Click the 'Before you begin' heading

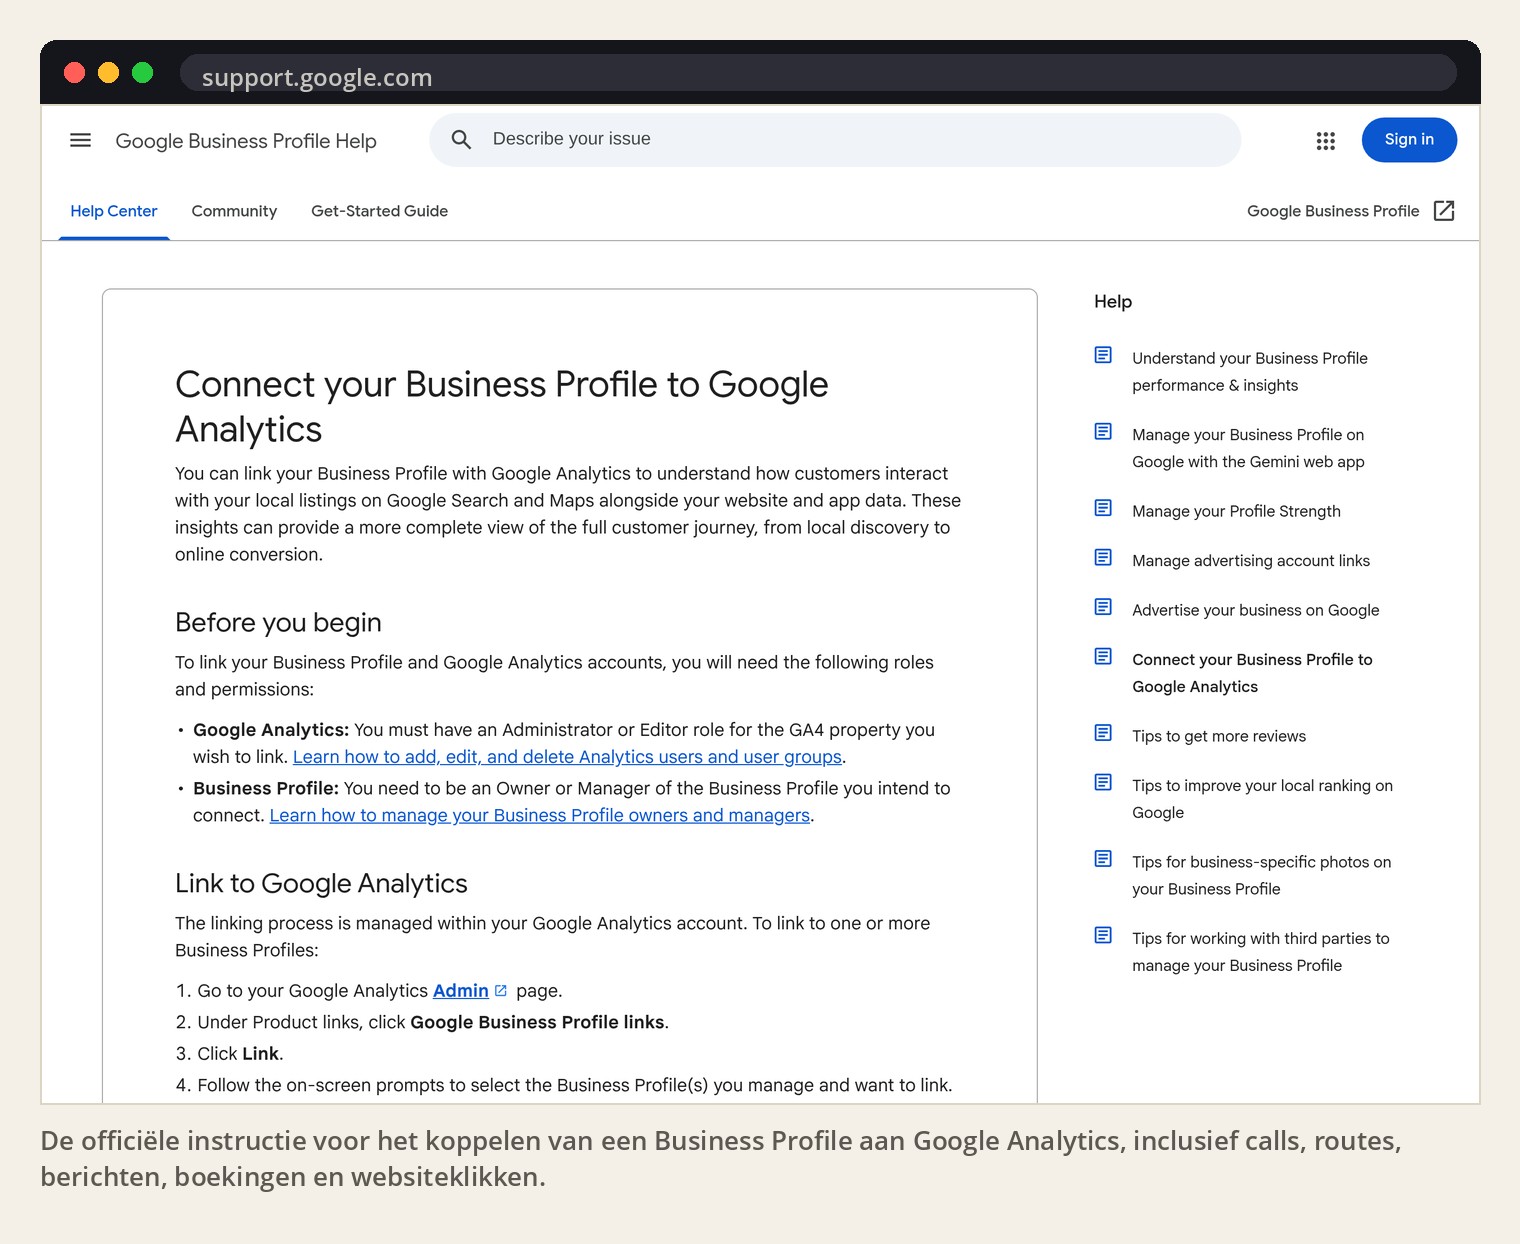point(278,622)
